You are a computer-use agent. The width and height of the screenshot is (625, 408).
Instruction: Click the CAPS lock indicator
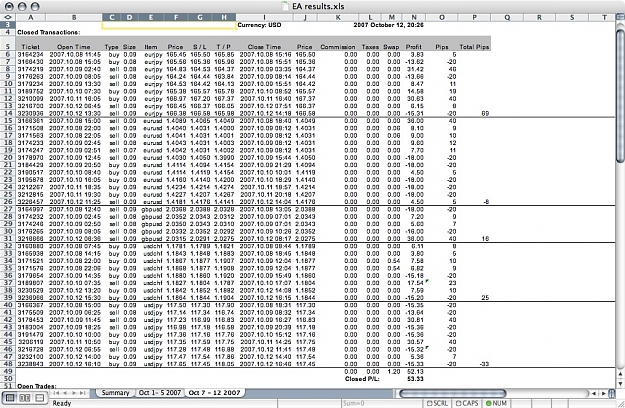(x=467, y=403)
